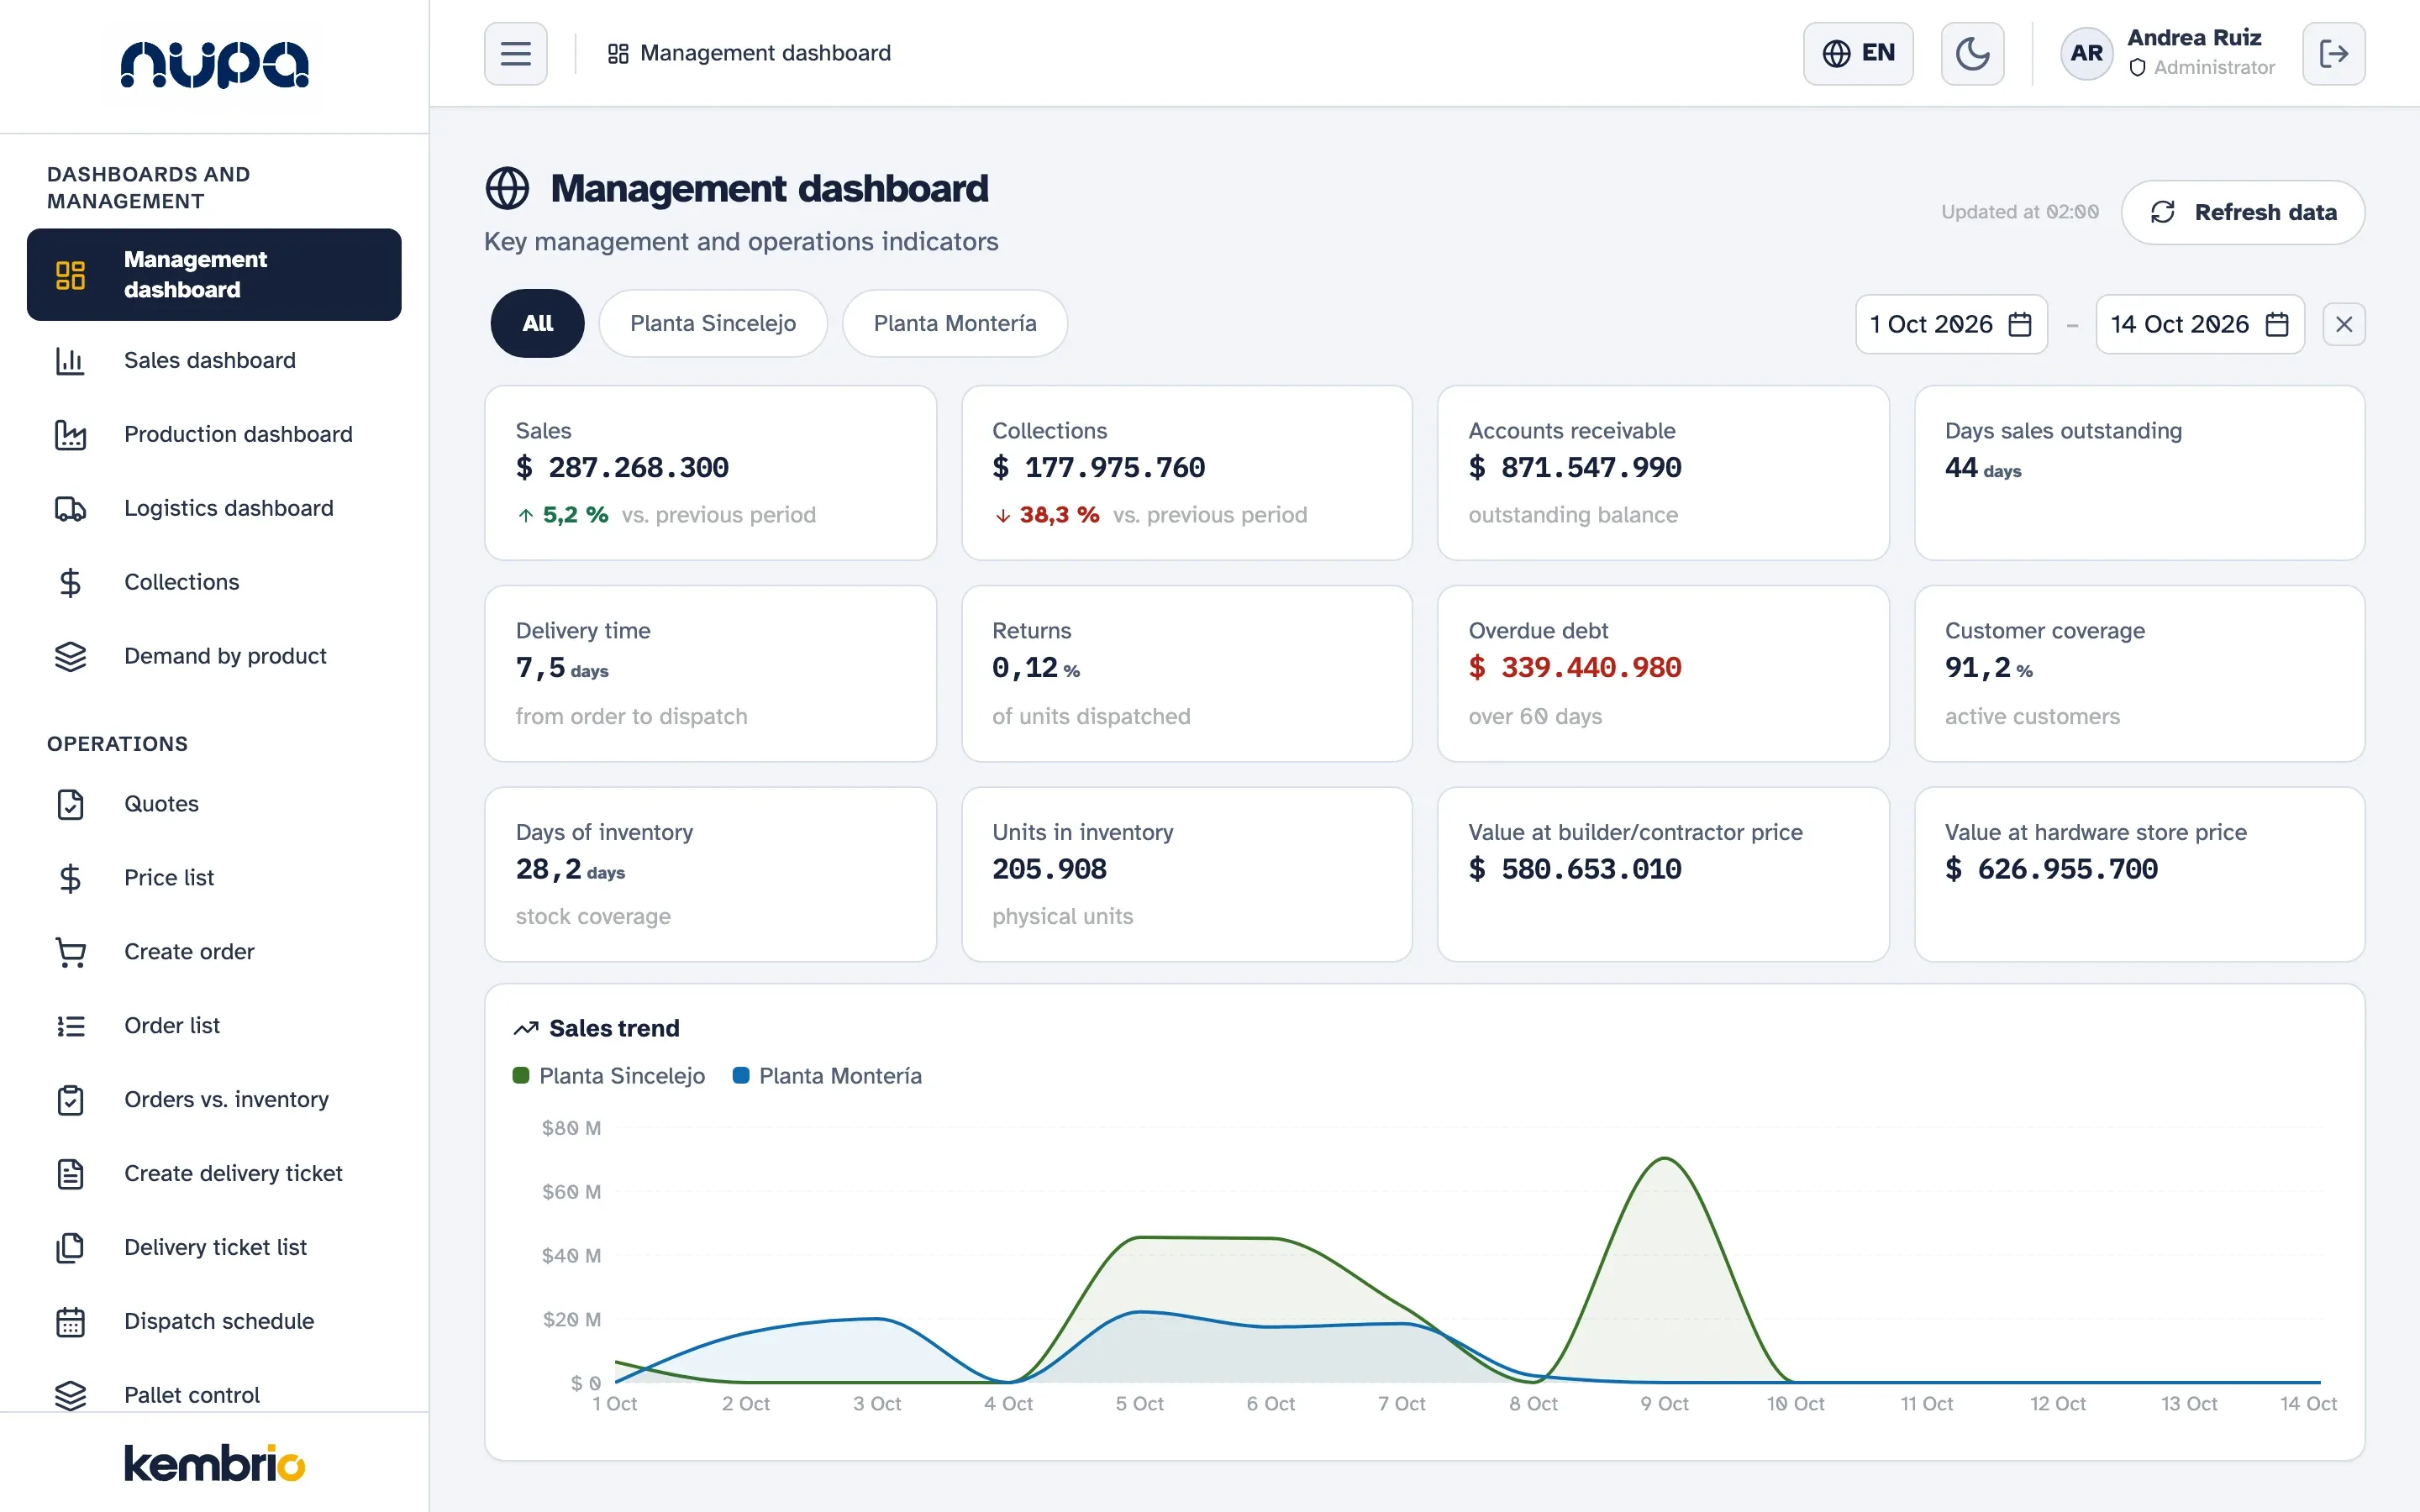2420x1512 pixels.
Task: Click the Sales value $ 287.268.300
Action: (x=622, y=467)
